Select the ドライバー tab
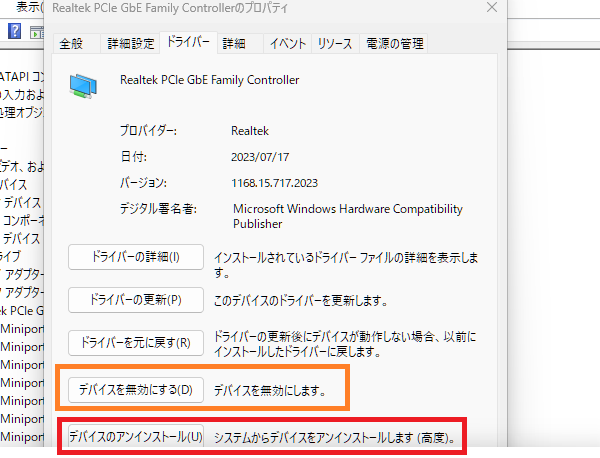The image size is (600, 458). (188, 42)
